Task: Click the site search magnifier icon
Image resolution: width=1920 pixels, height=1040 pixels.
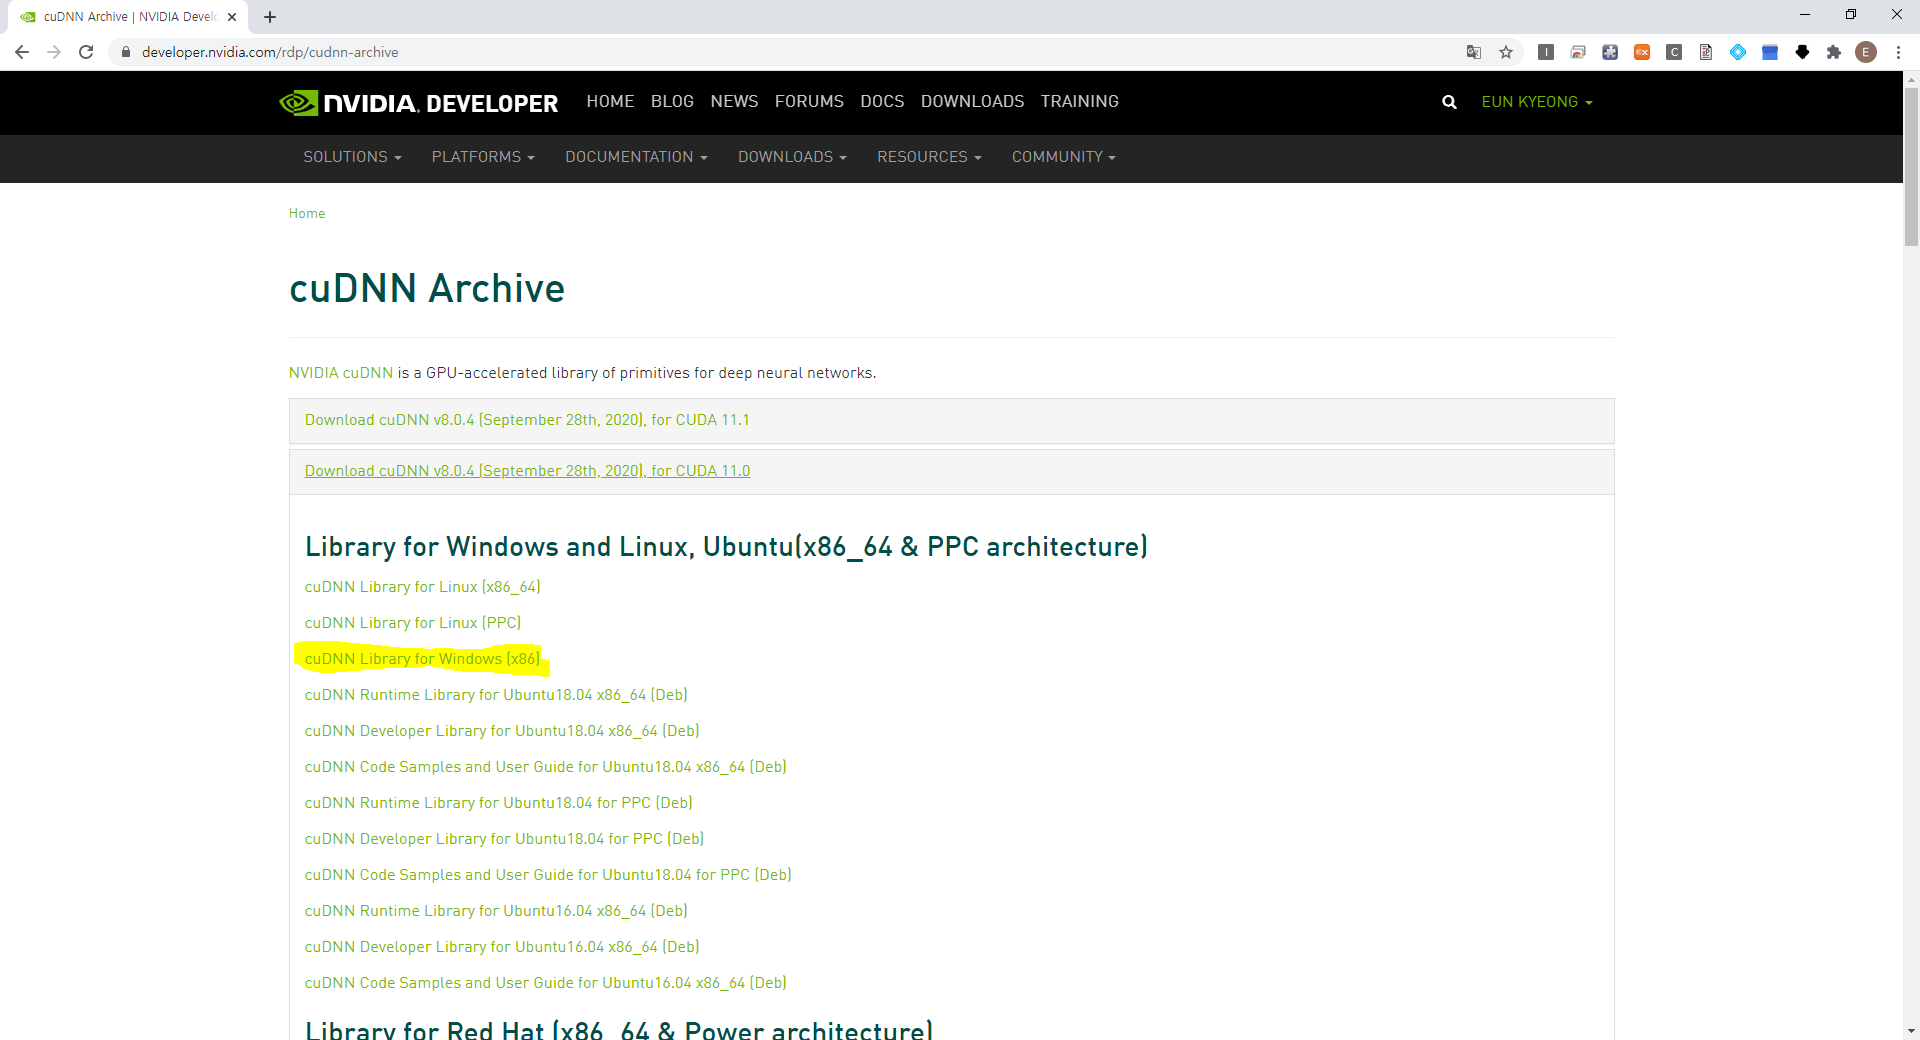Action: click(1449, 102)
